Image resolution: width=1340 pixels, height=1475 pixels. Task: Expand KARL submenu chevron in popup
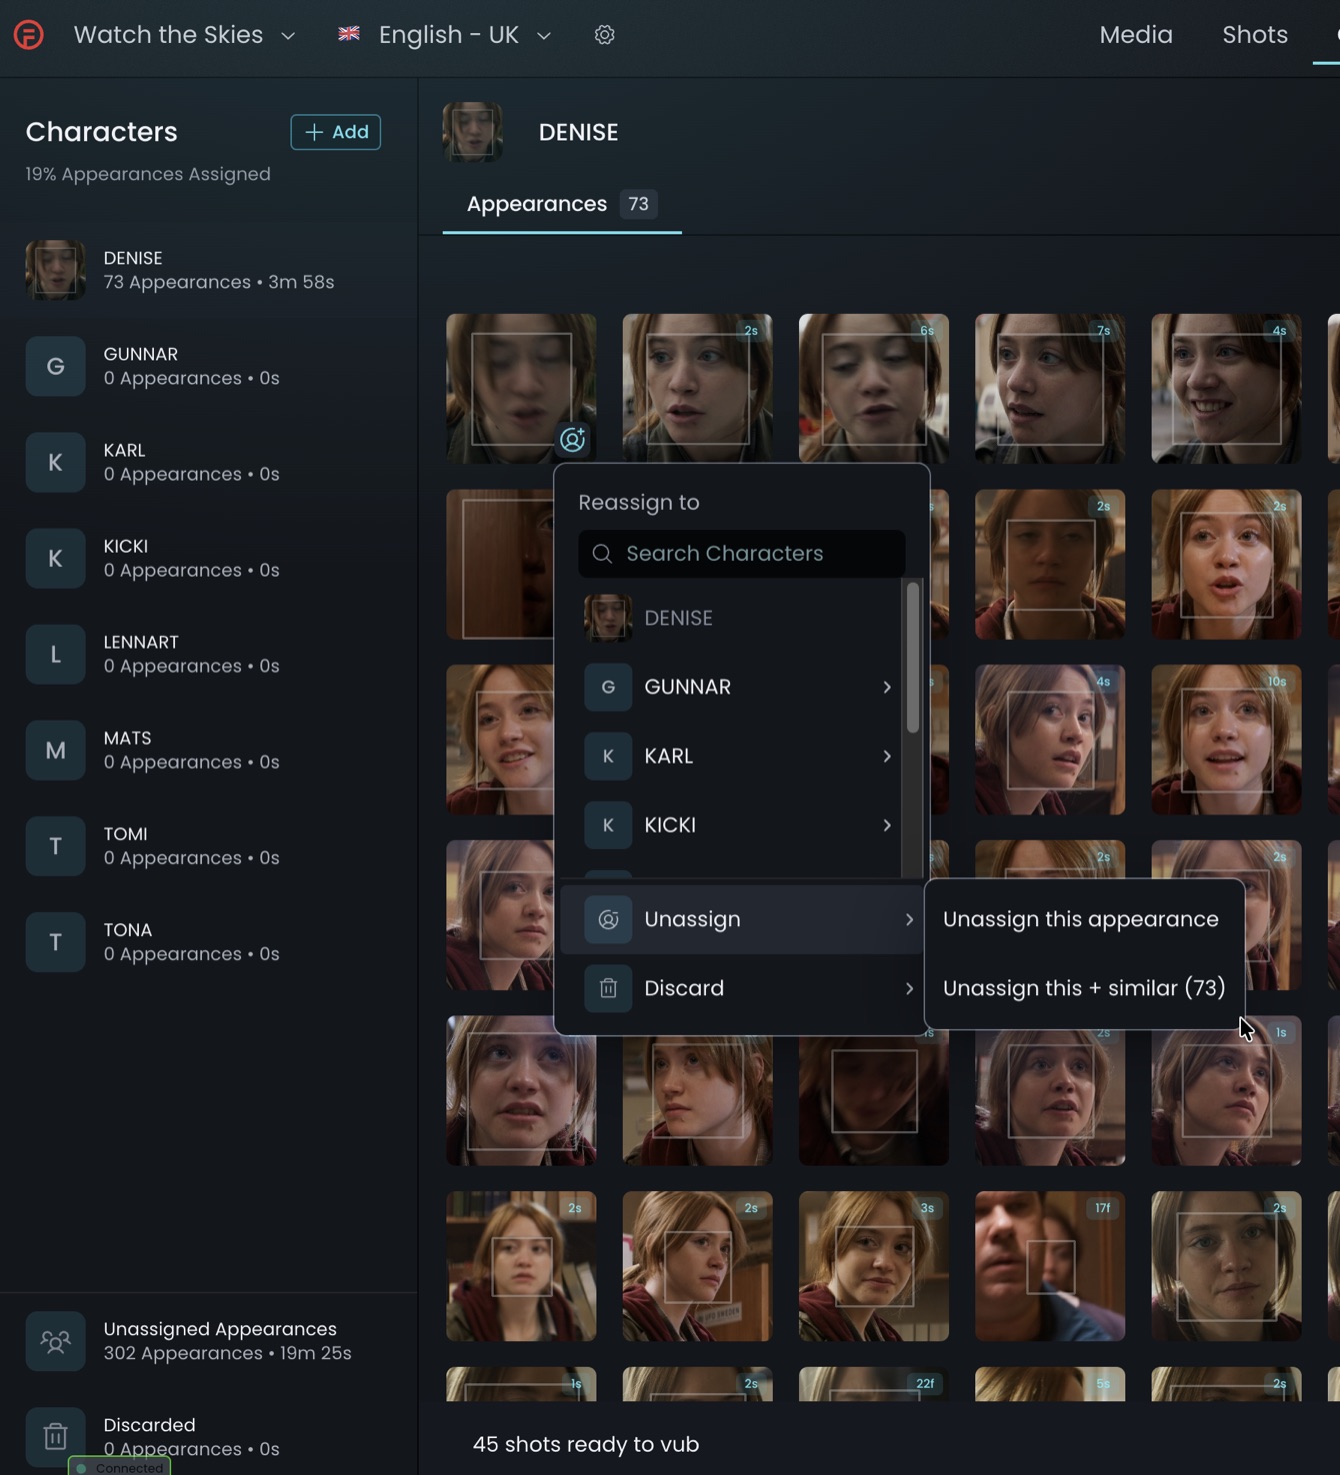[887, 756]
